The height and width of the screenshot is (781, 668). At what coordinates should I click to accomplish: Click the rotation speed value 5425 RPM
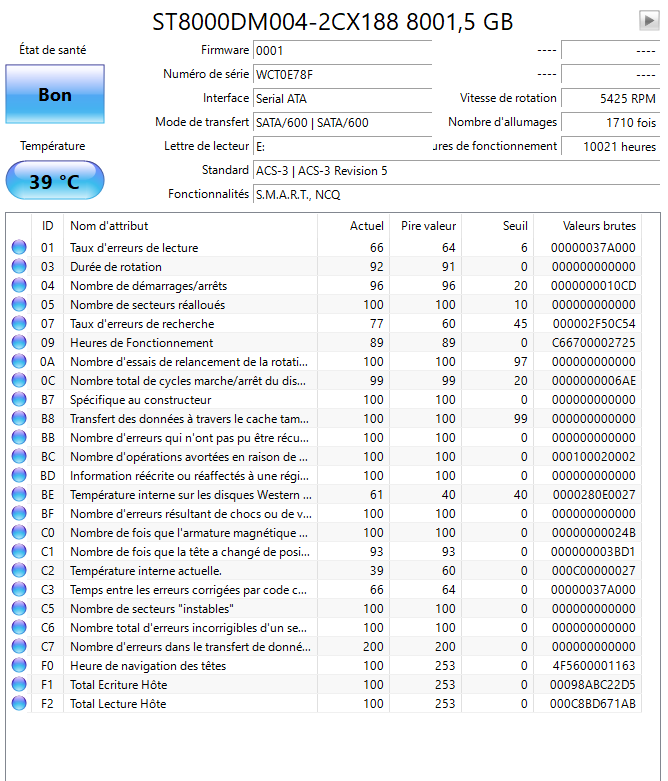[x=610, y=99]
